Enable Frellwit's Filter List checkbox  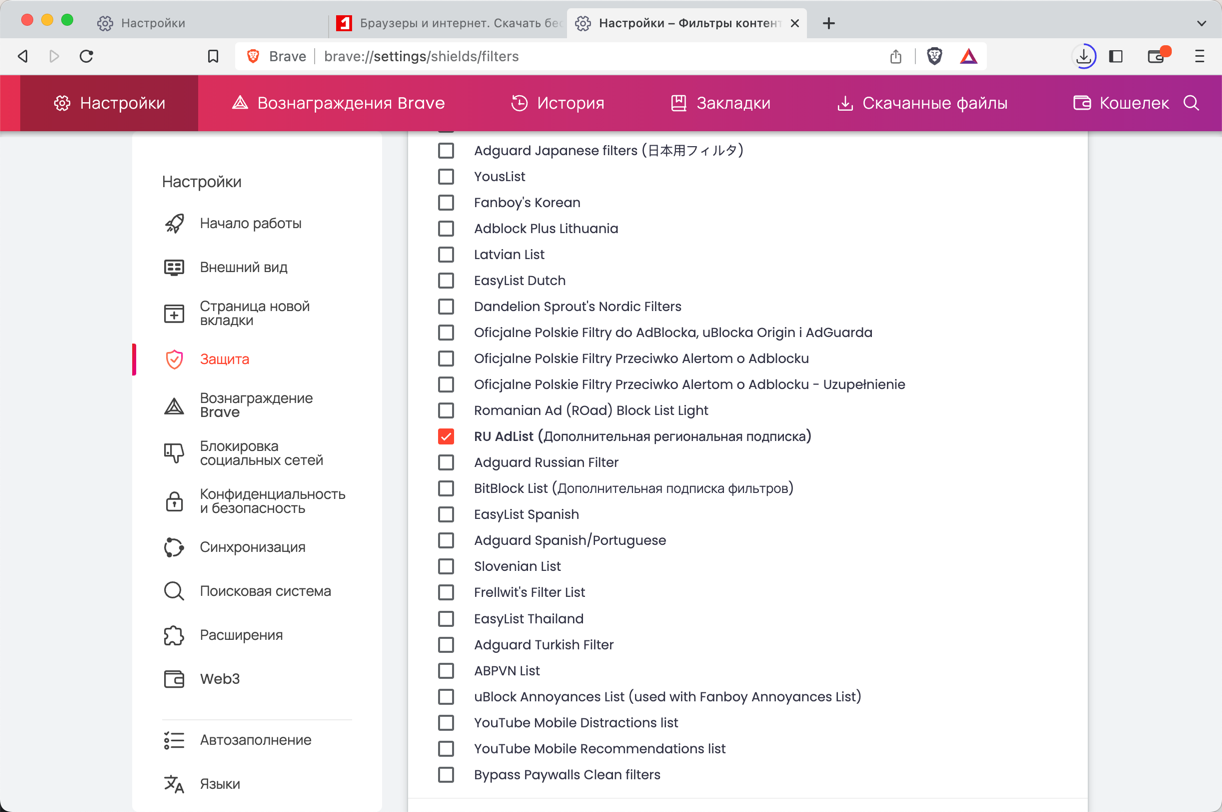point(446,593)
